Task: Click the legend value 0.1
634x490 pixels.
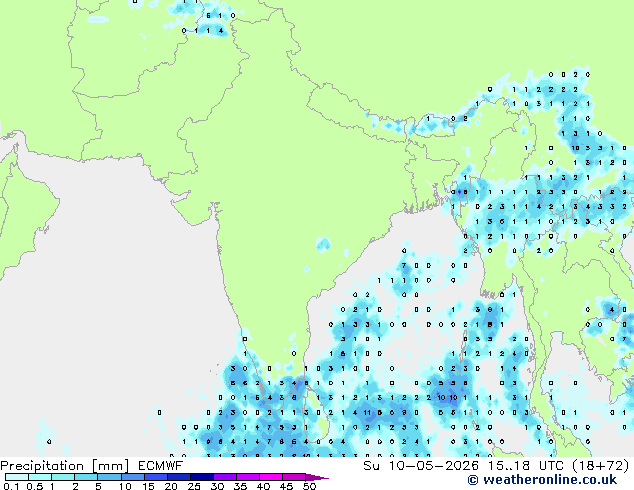Action: (11, 486)
